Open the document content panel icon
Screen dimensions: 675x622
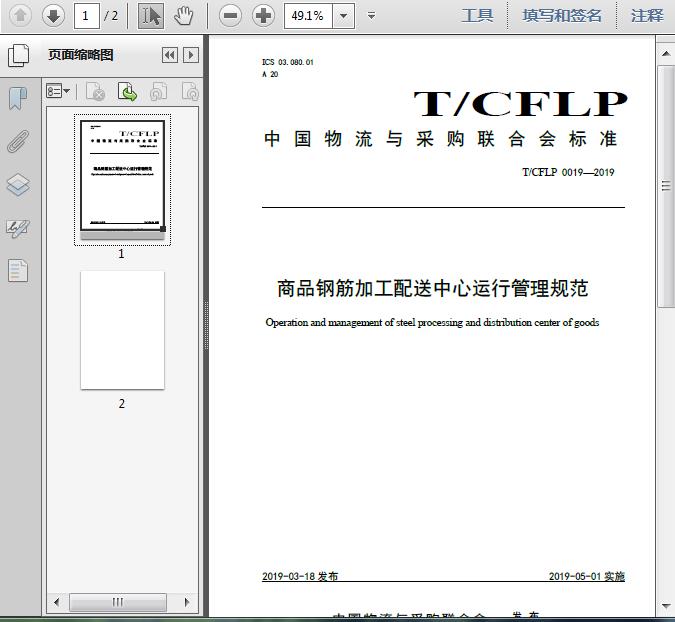(18, 271)
